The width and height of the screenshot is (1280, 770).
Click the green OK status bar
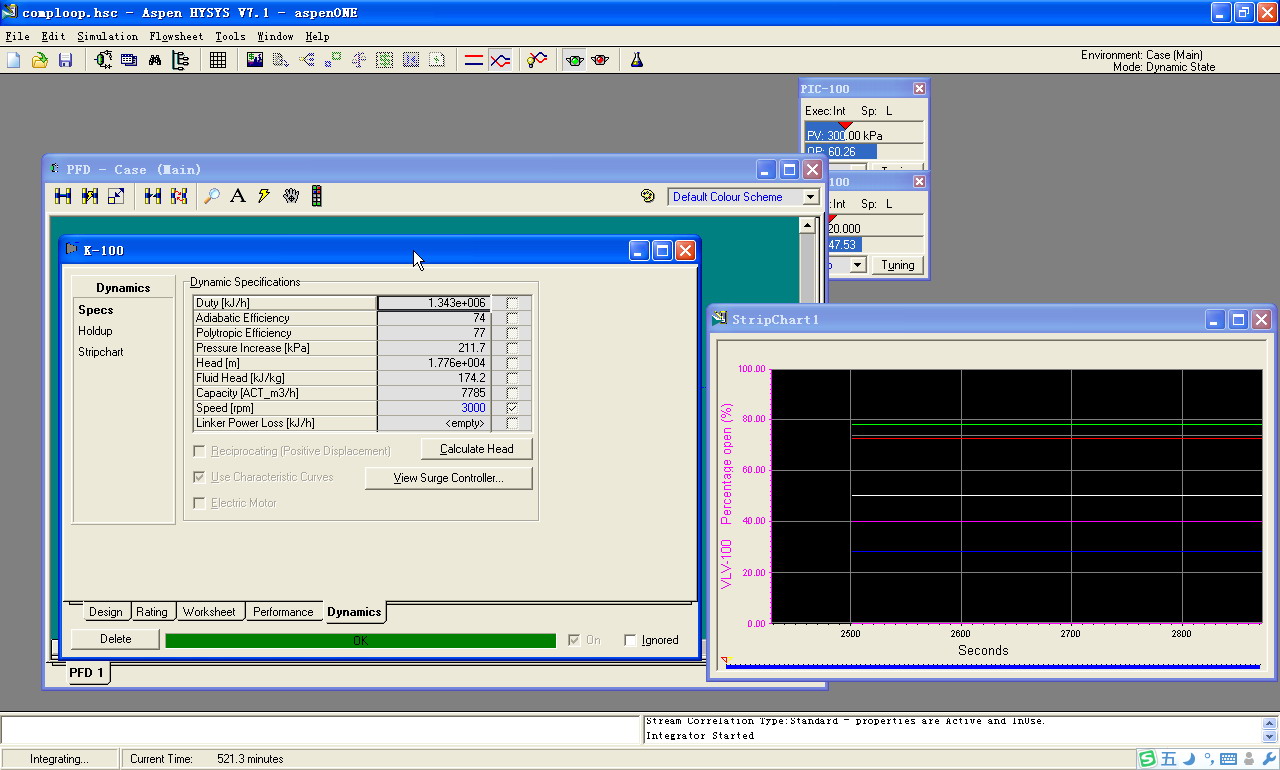(x=360, y=640)
